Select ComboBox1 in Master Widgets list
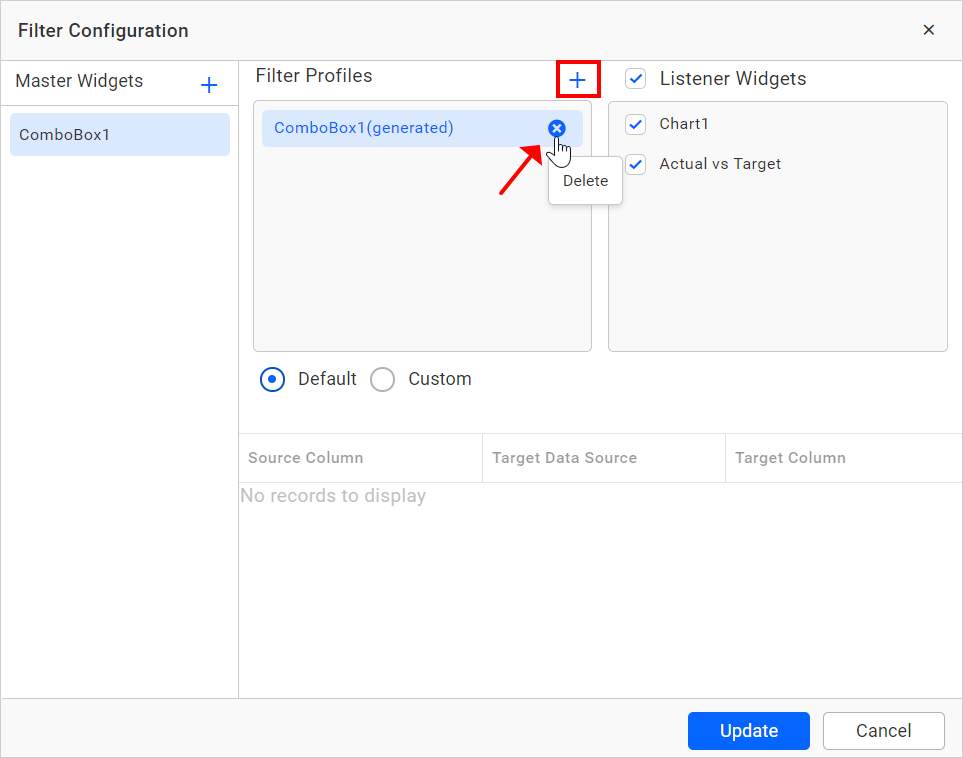 coord(119,134)
